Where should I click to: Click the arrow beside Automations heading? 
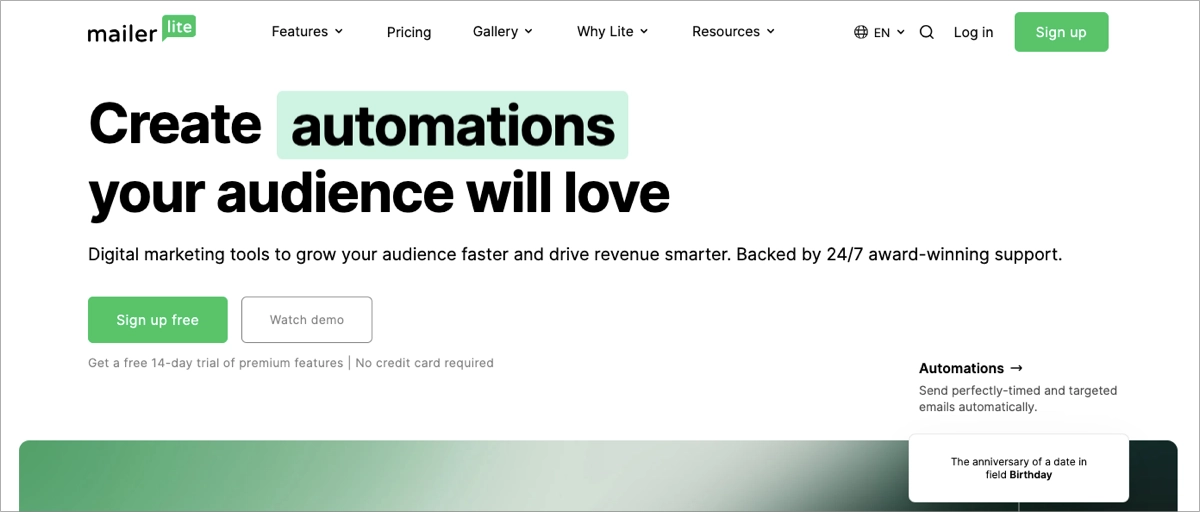(x=1017, y=368)
